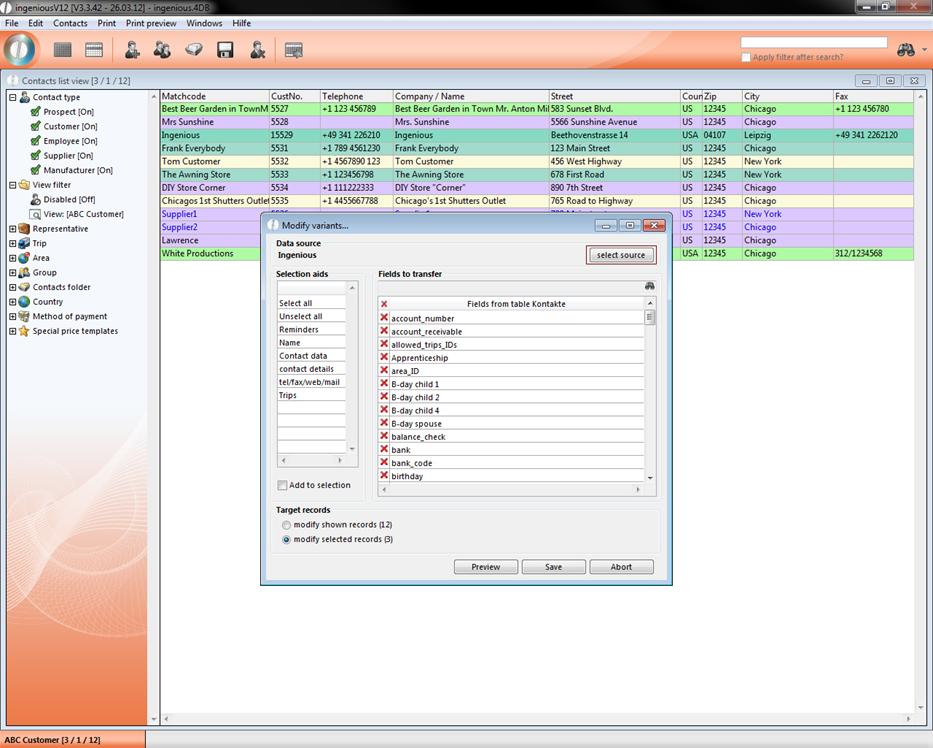This screenshot has width=933, height=748.
Task: Click the add contact toolbar icon
Action: pos(131,49)
